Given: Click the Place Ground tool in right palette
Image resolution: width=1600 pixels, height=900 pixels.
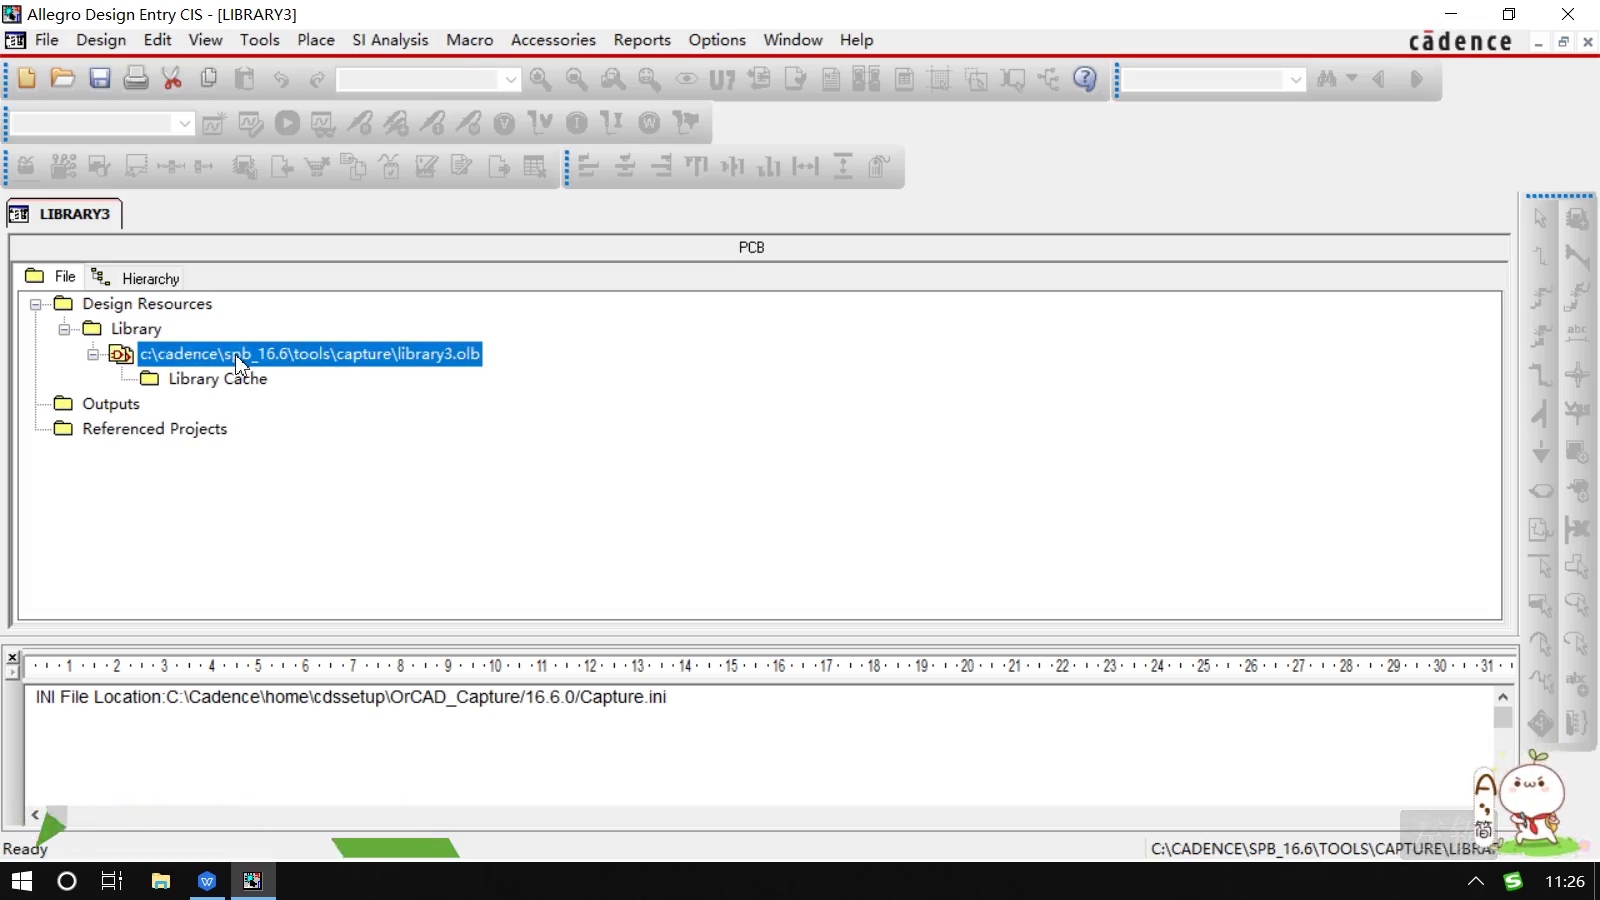Looking at the screenshot, I should pos(1541,452).
